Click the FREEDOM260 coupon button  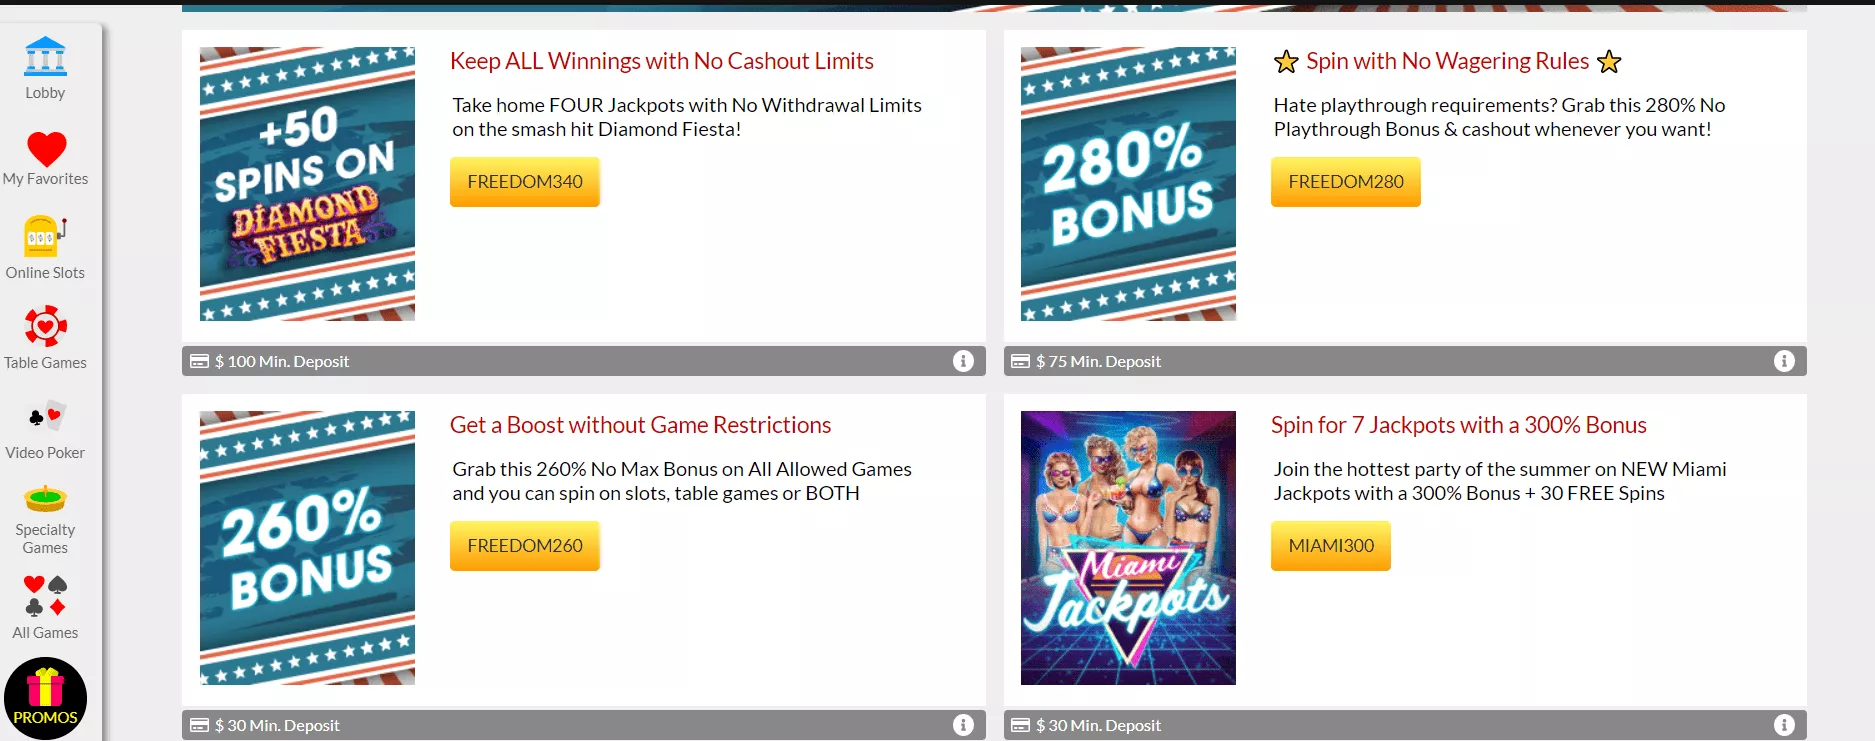tap(525, 546)
